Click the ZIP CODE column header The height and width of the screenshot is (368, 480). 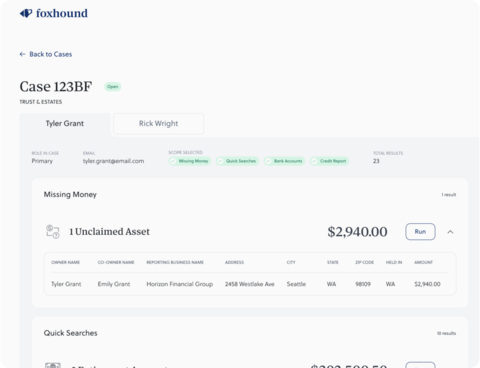point(365,262)
